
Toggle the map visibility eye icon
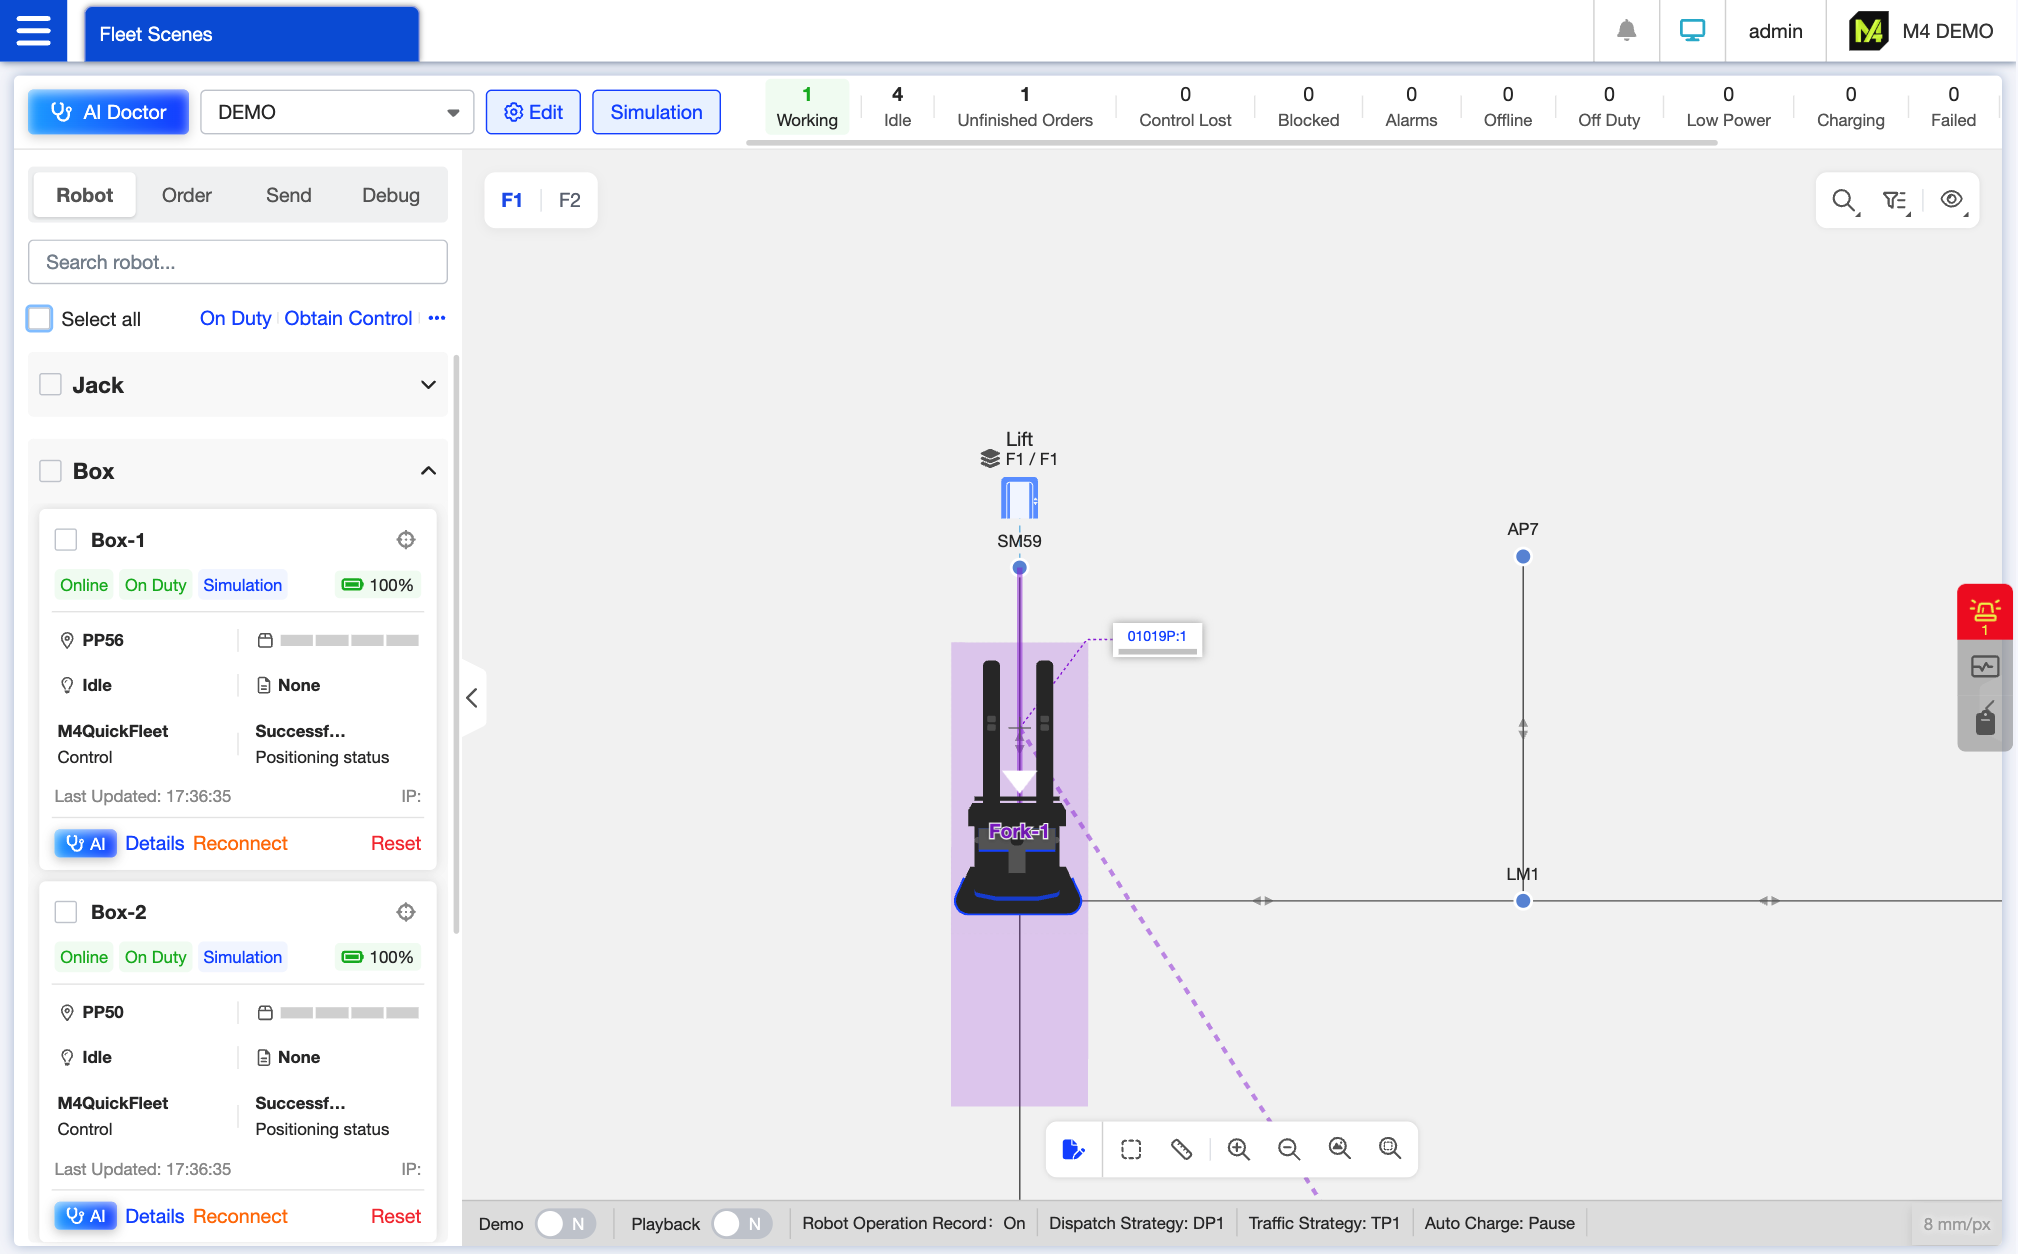pyautogui.click(x=1951, y=200)
